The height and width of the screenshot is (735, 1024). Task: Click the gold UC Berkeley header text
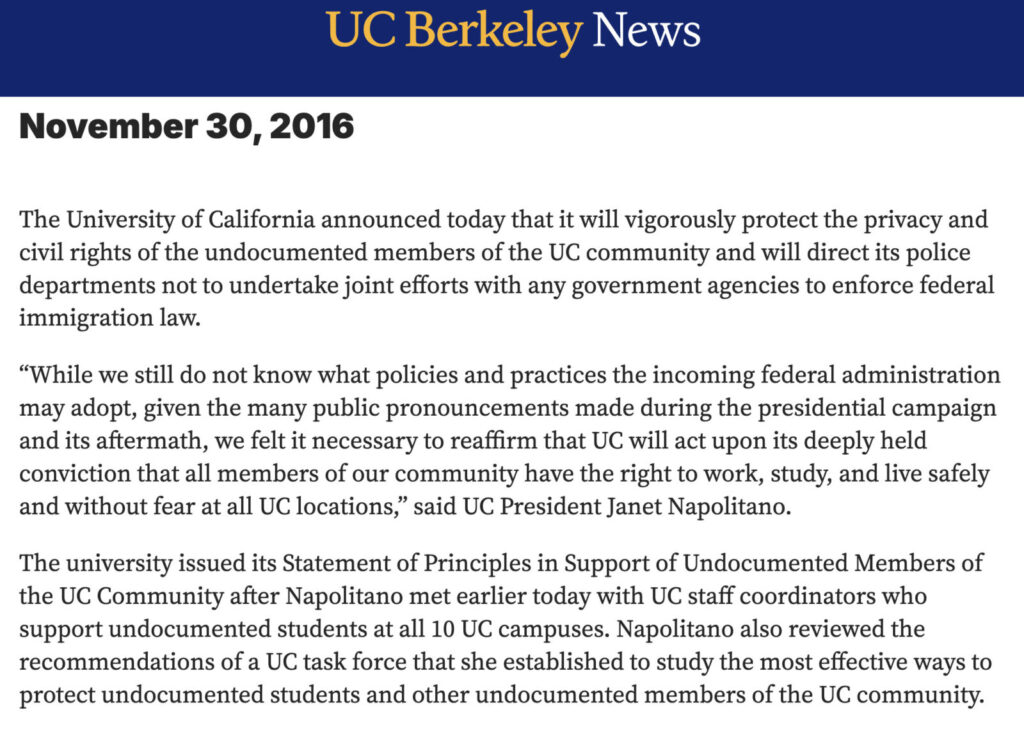pos(454,31)
